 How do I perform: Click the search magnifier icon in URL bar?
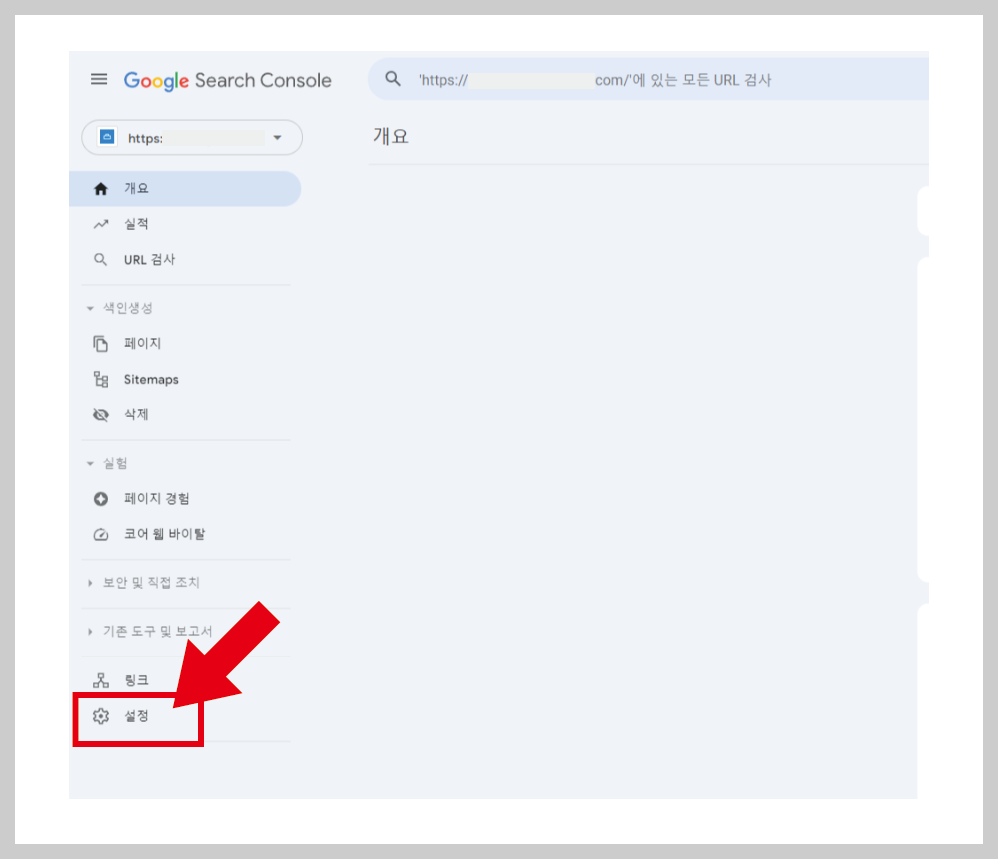pos(393,79)
